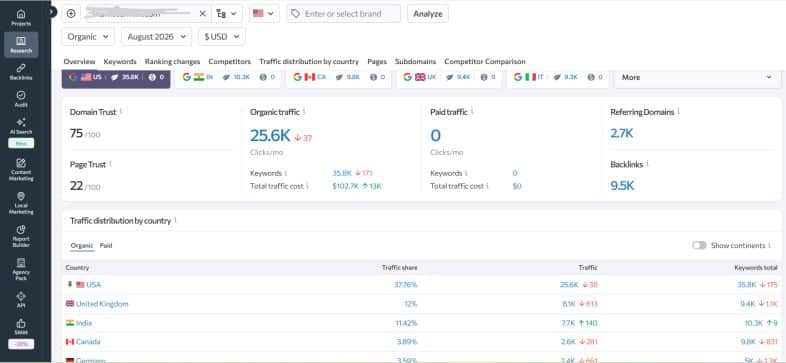Sort by Traffic share column header
Image resolution: width=786 pixels, height=363 pixels.
(x=399, y=268)
